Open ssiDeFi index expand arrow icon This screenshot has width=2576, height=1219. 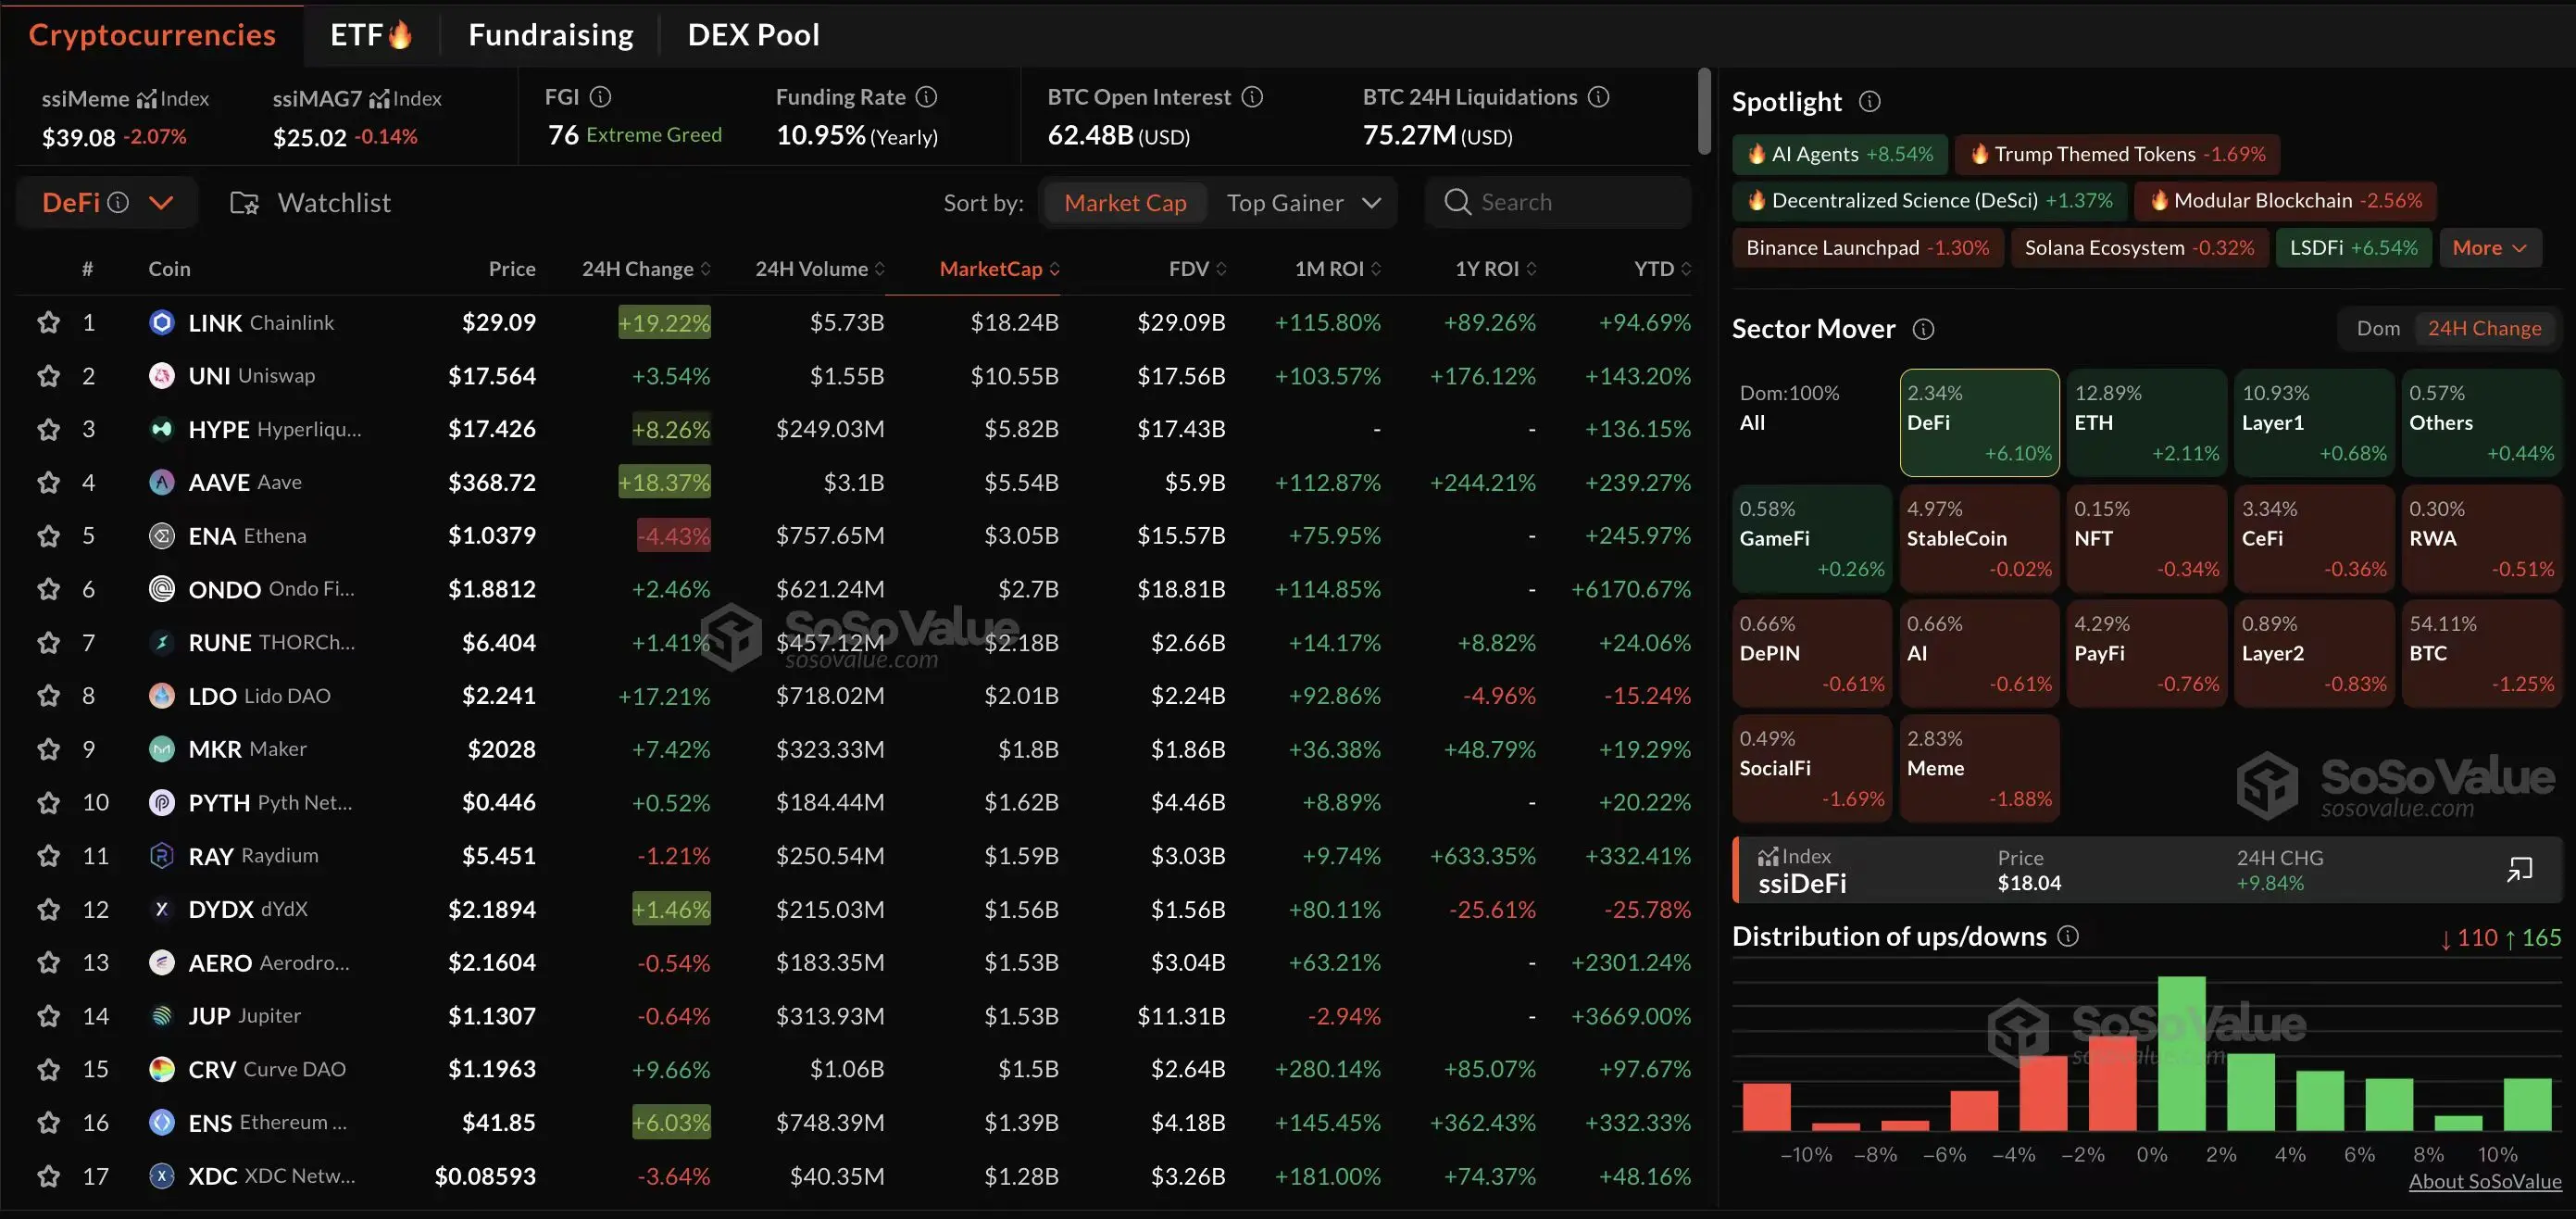click(2519, 870)
